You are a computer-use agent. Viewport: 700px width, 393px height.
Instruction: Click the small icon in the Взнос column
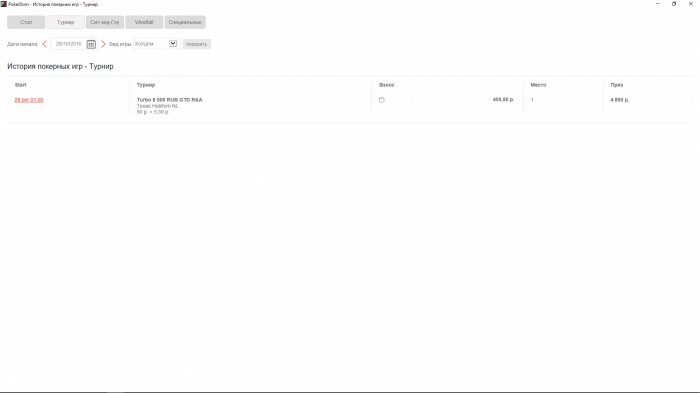tap(382, 100)
